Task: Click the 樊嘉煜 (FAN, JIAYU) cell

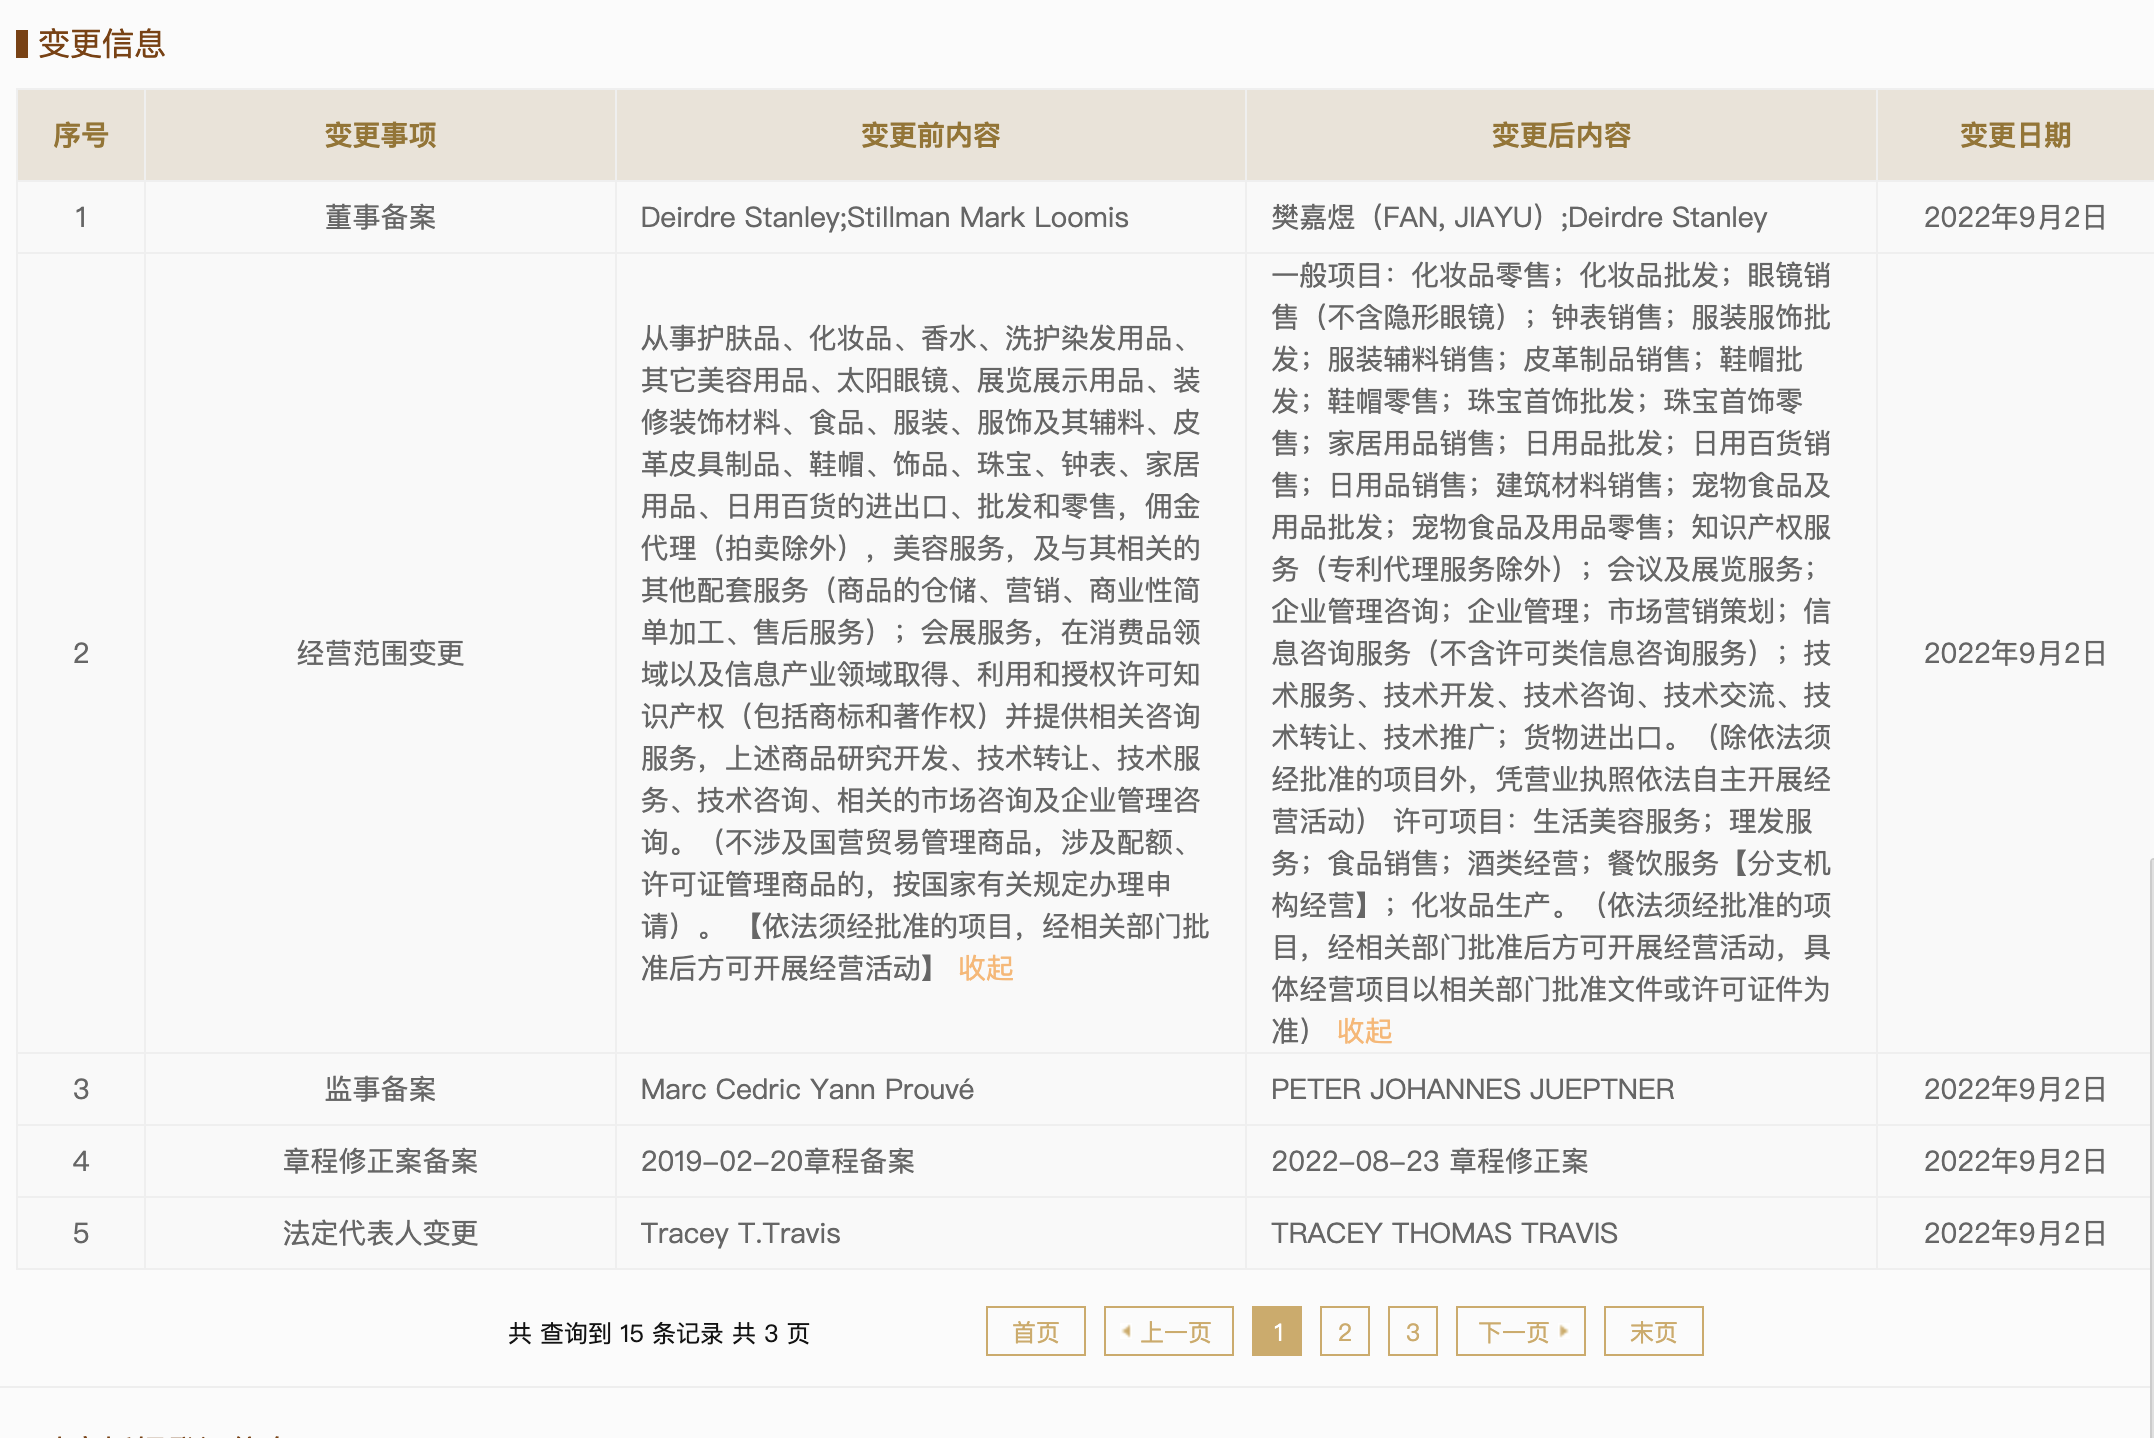Action: [1561, 217]
